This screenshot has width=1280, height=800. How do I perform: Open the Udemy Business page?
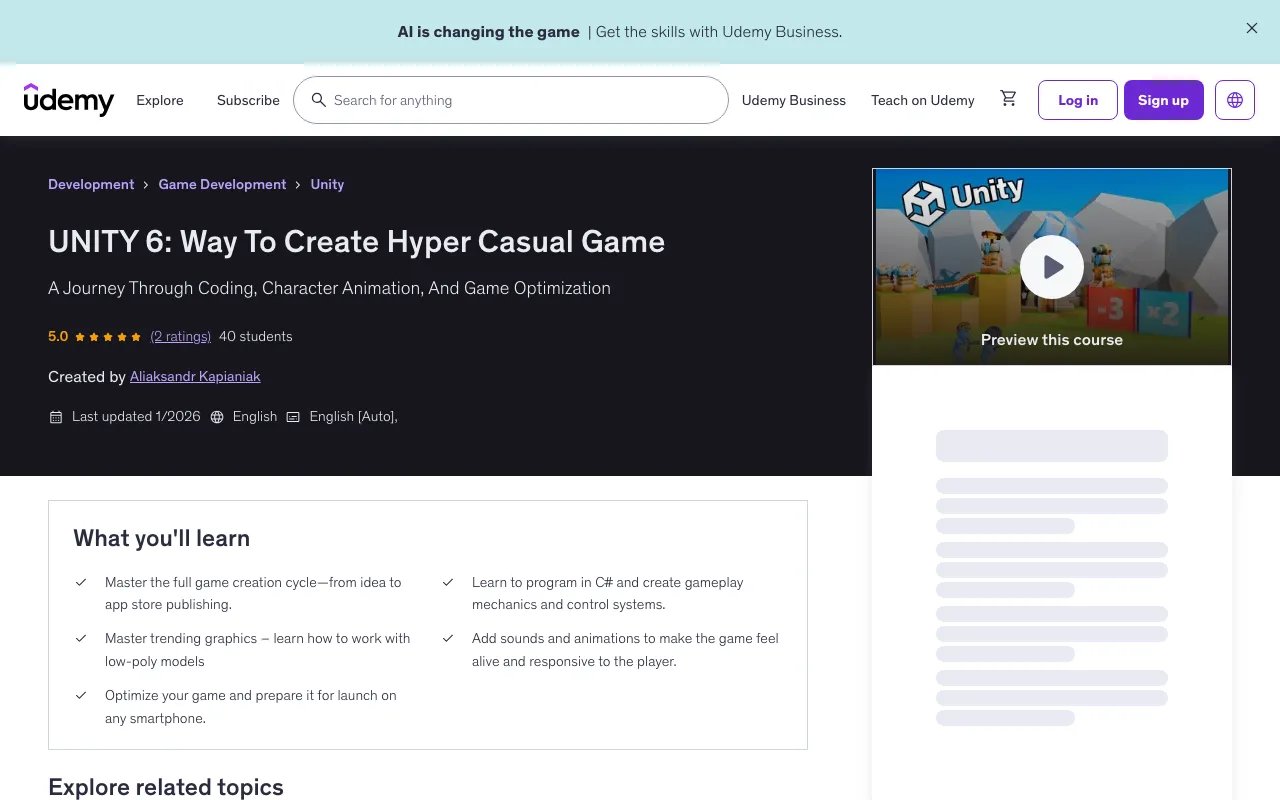793,100
